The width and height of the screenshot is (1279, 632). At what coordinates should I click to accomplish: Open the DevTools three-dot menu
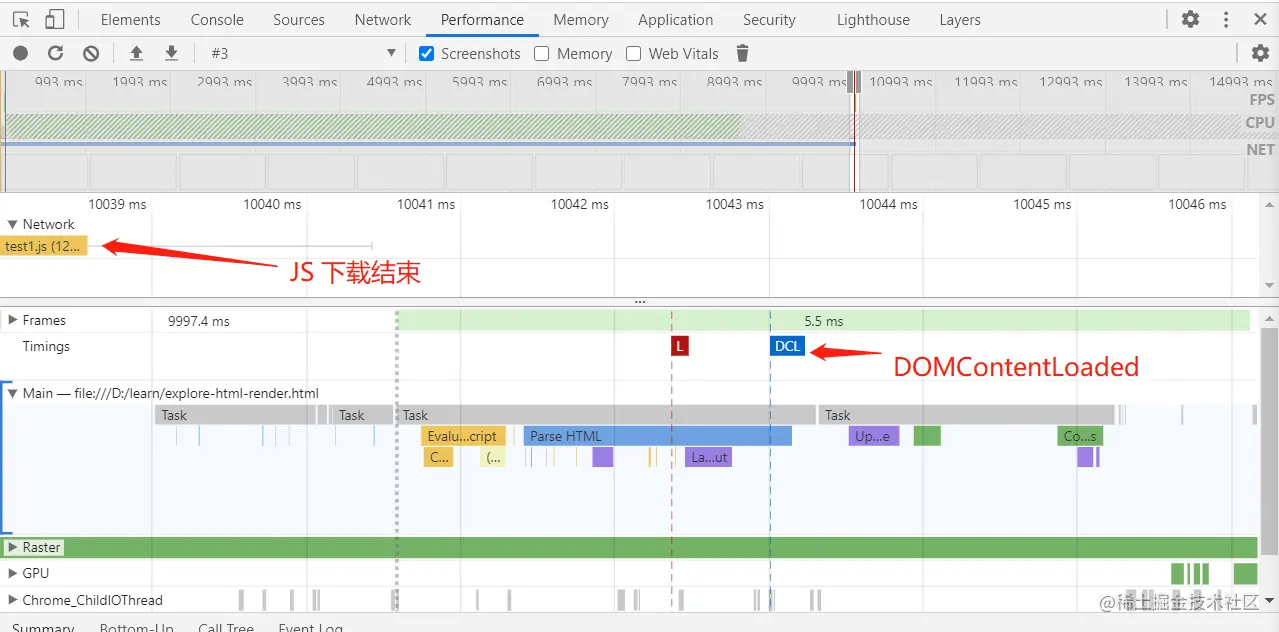[1226, 19]
